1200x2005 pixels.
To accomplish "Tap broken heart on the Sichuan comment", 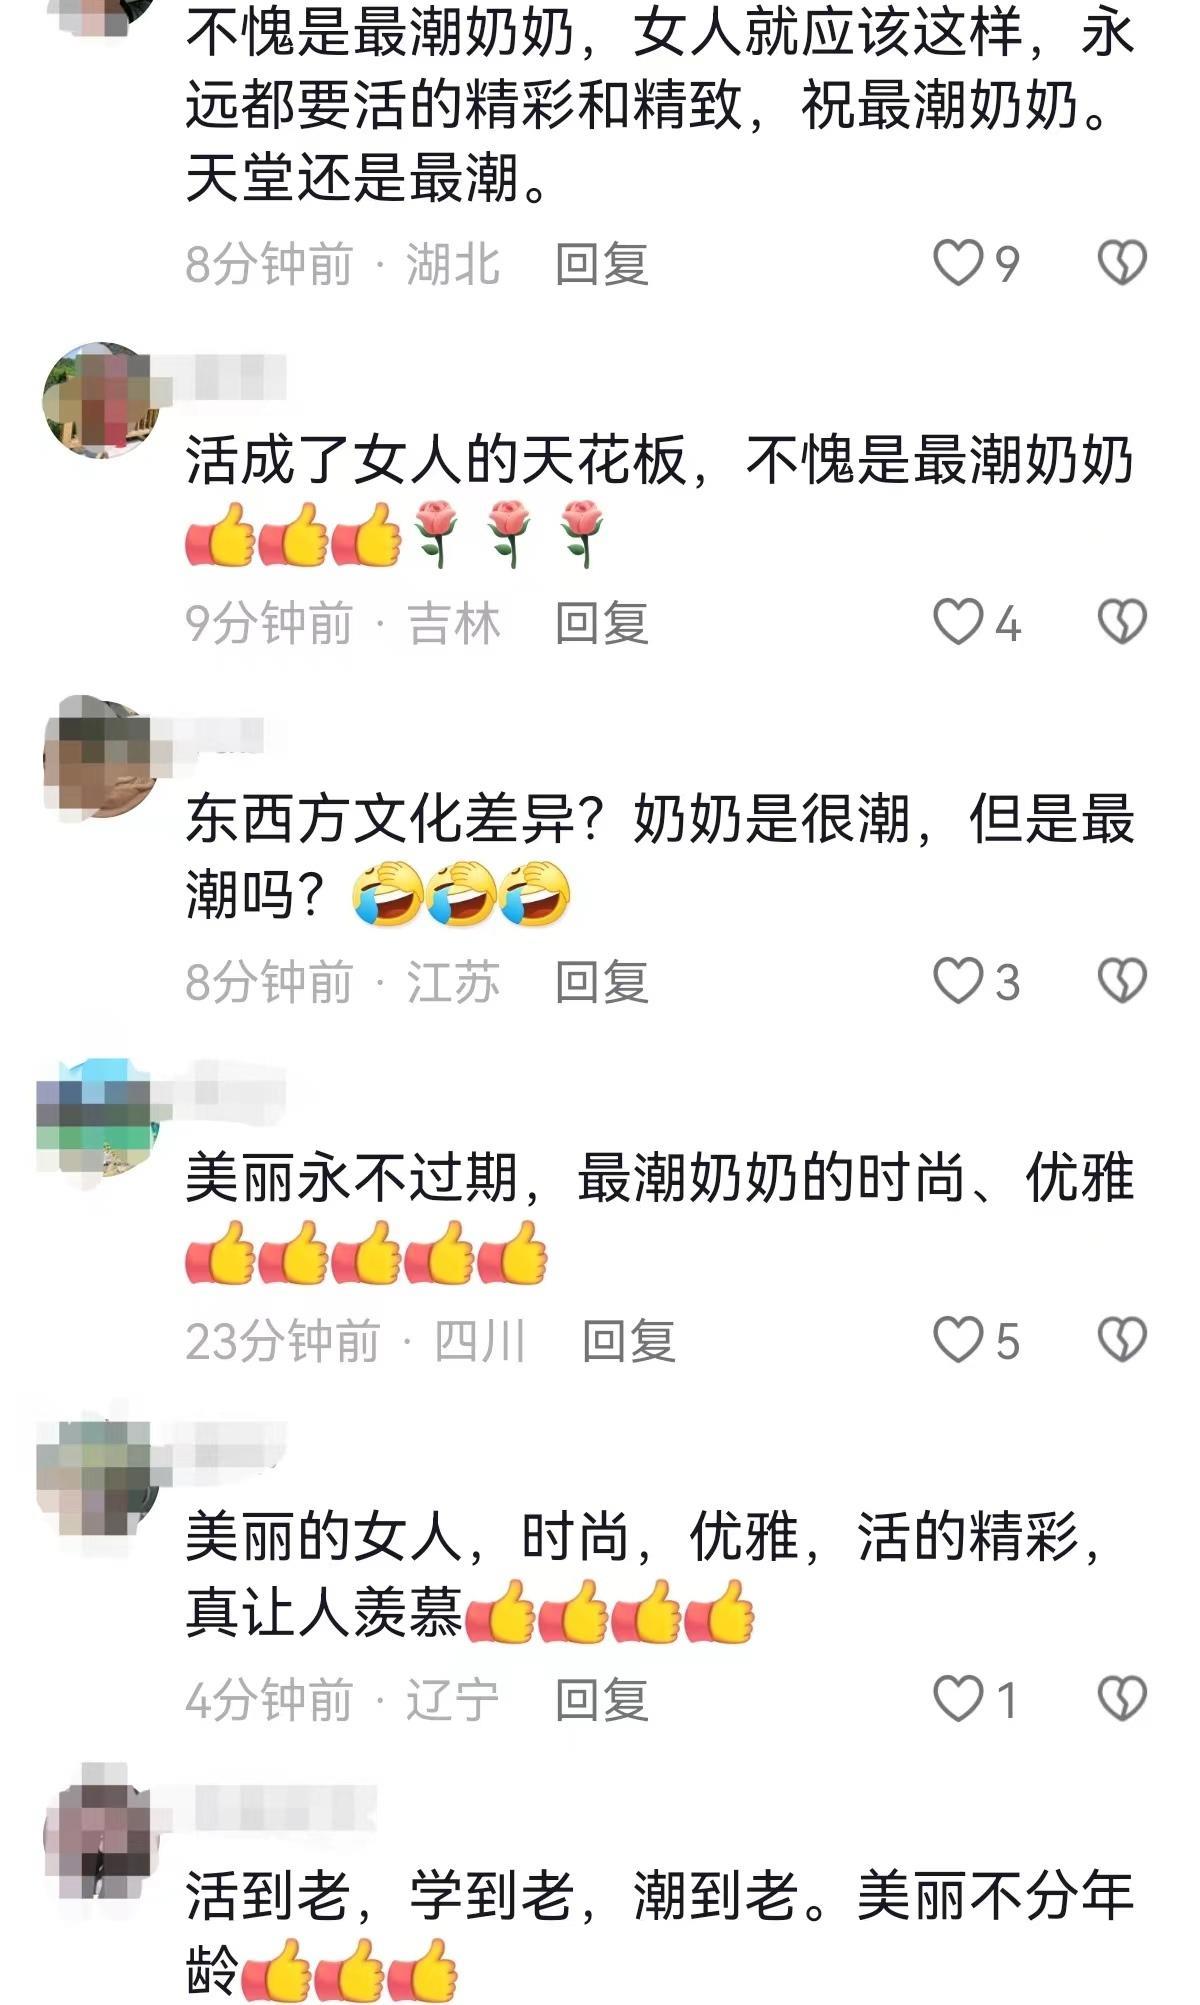I will (1122, 1340).
